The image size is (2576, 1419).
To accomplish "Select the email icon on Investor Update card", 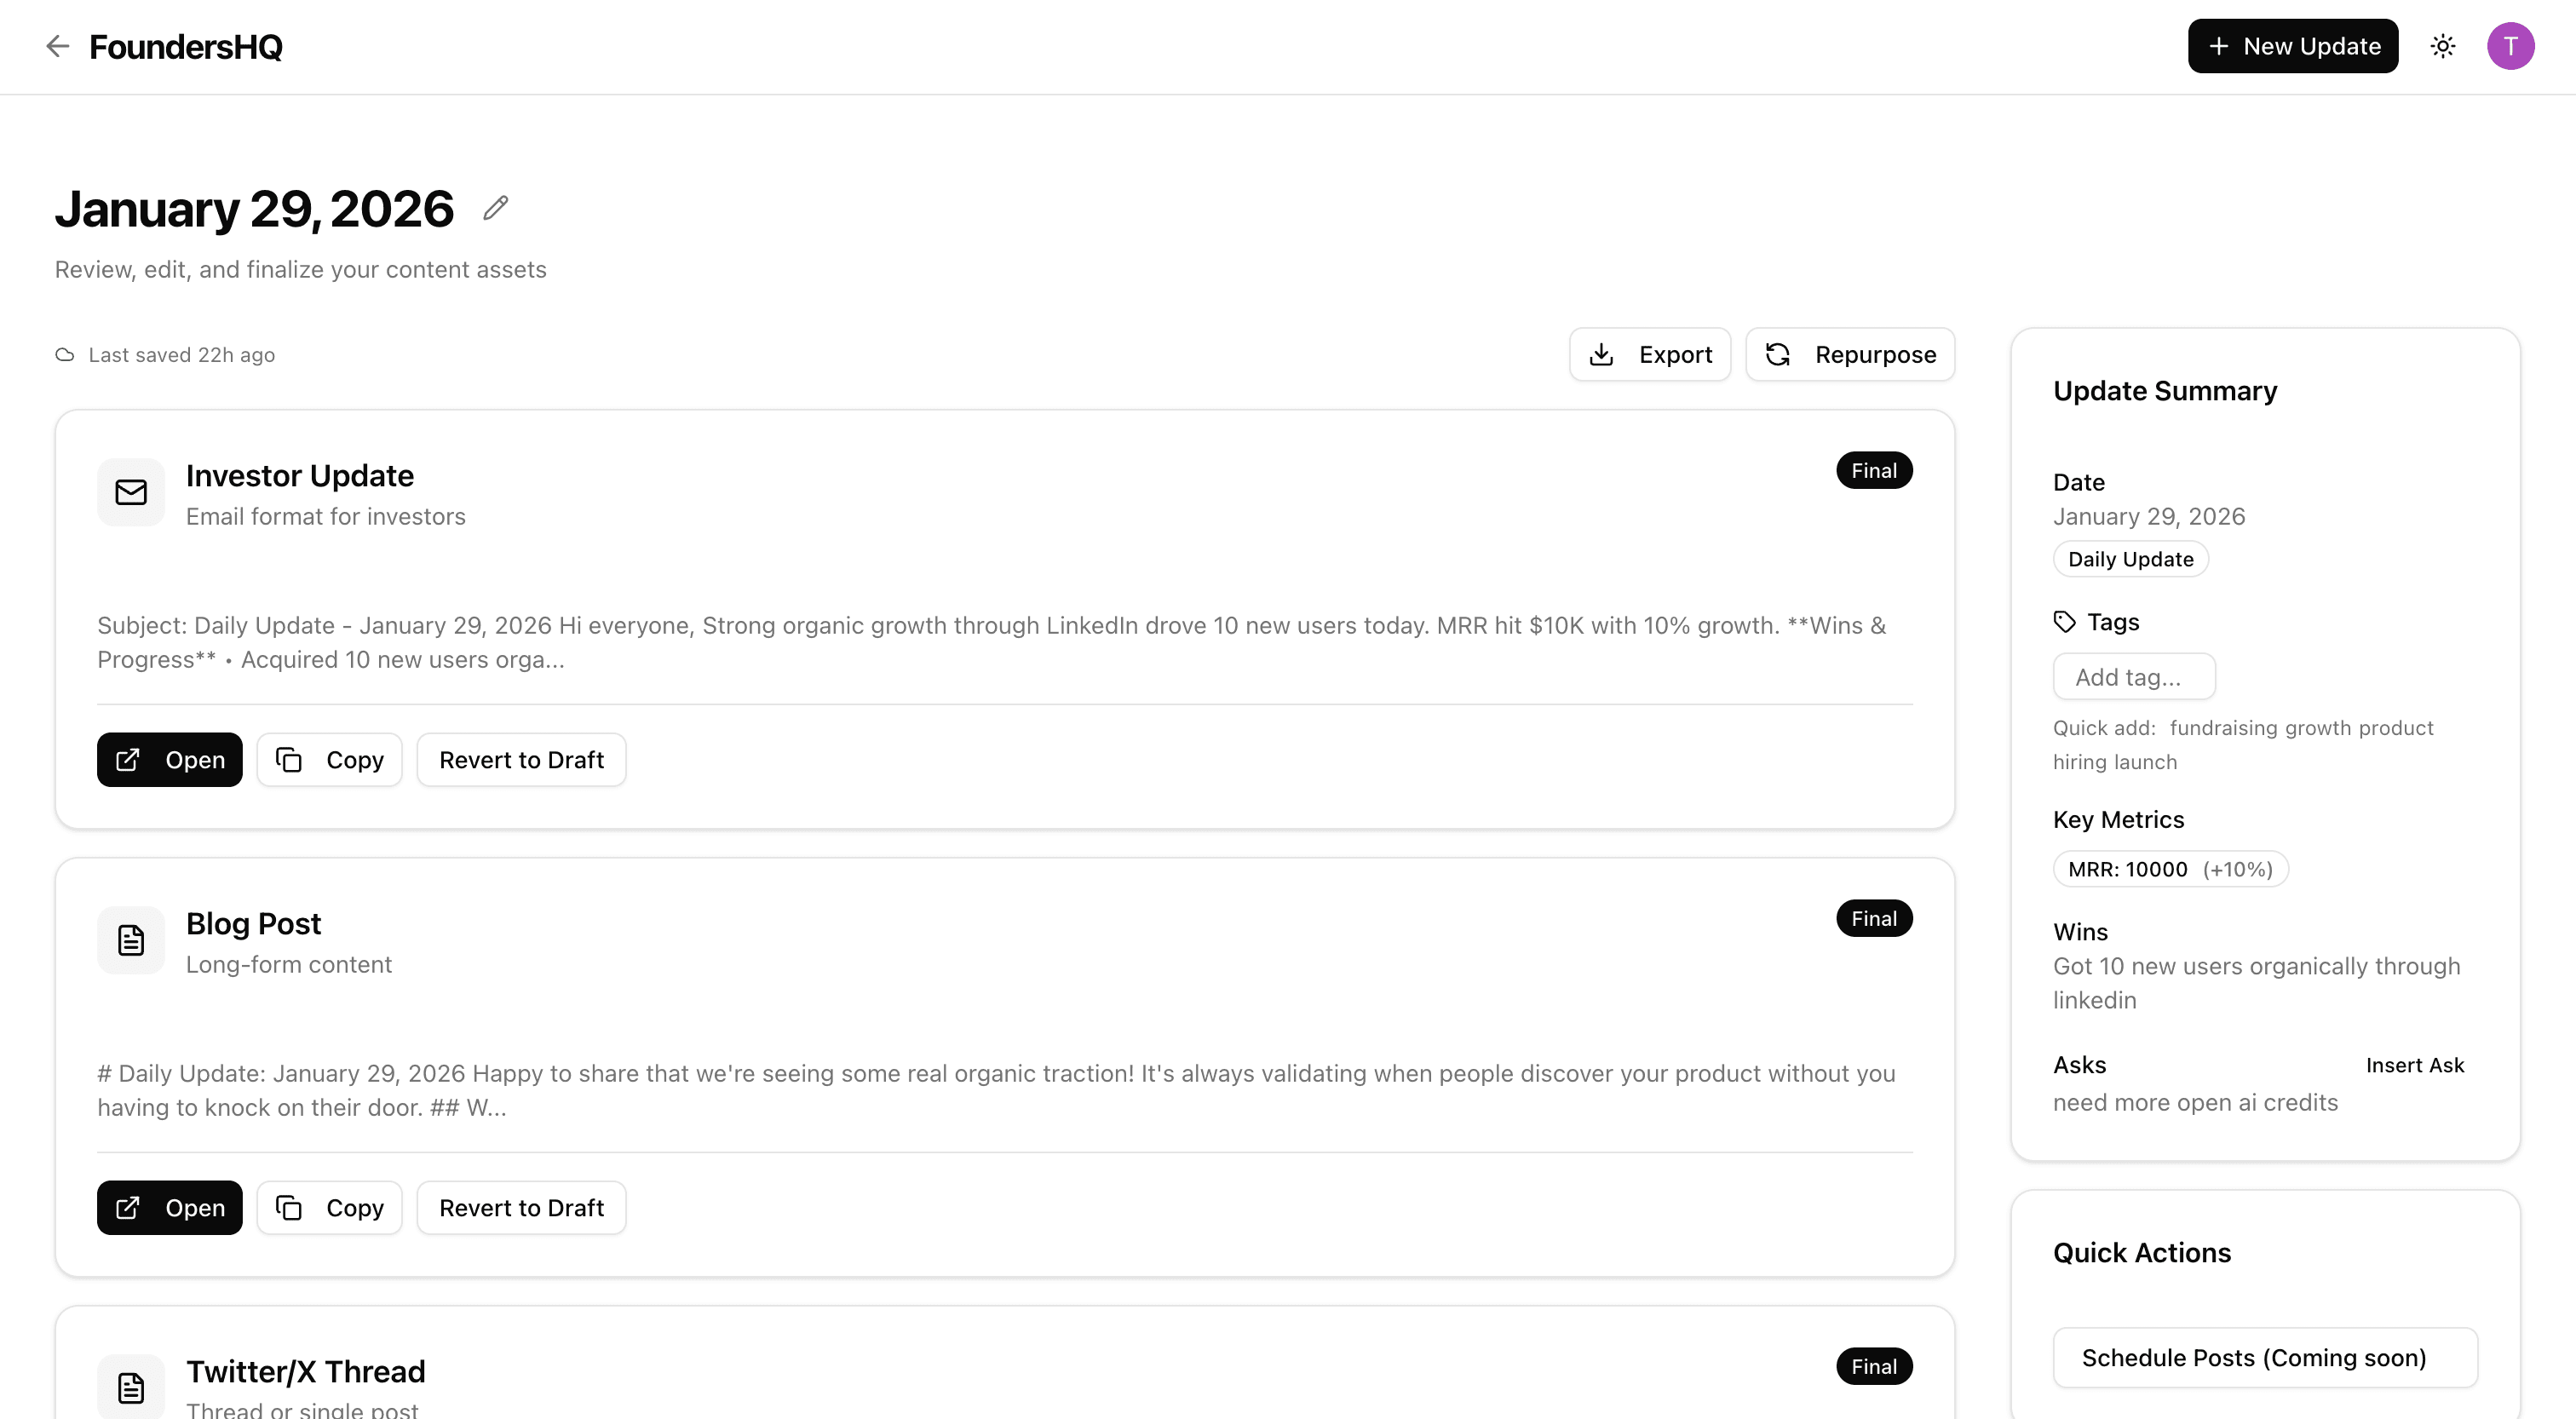I will point(130,491).
